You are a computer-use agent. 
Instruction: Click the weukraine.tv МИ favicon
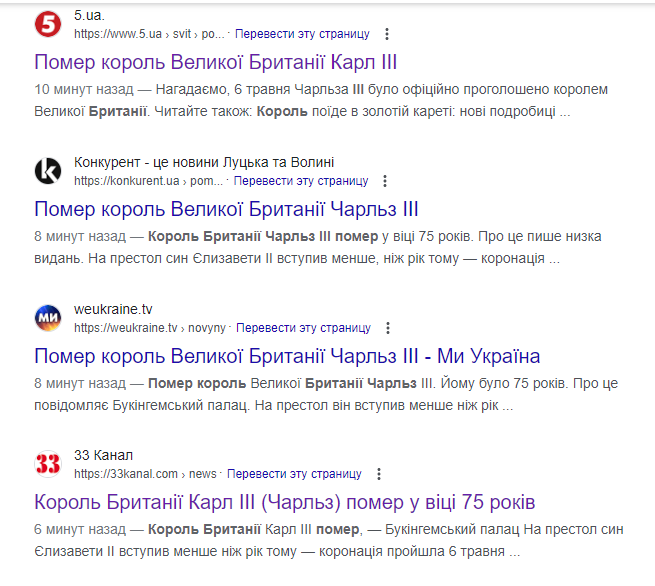tap(48, 318)
